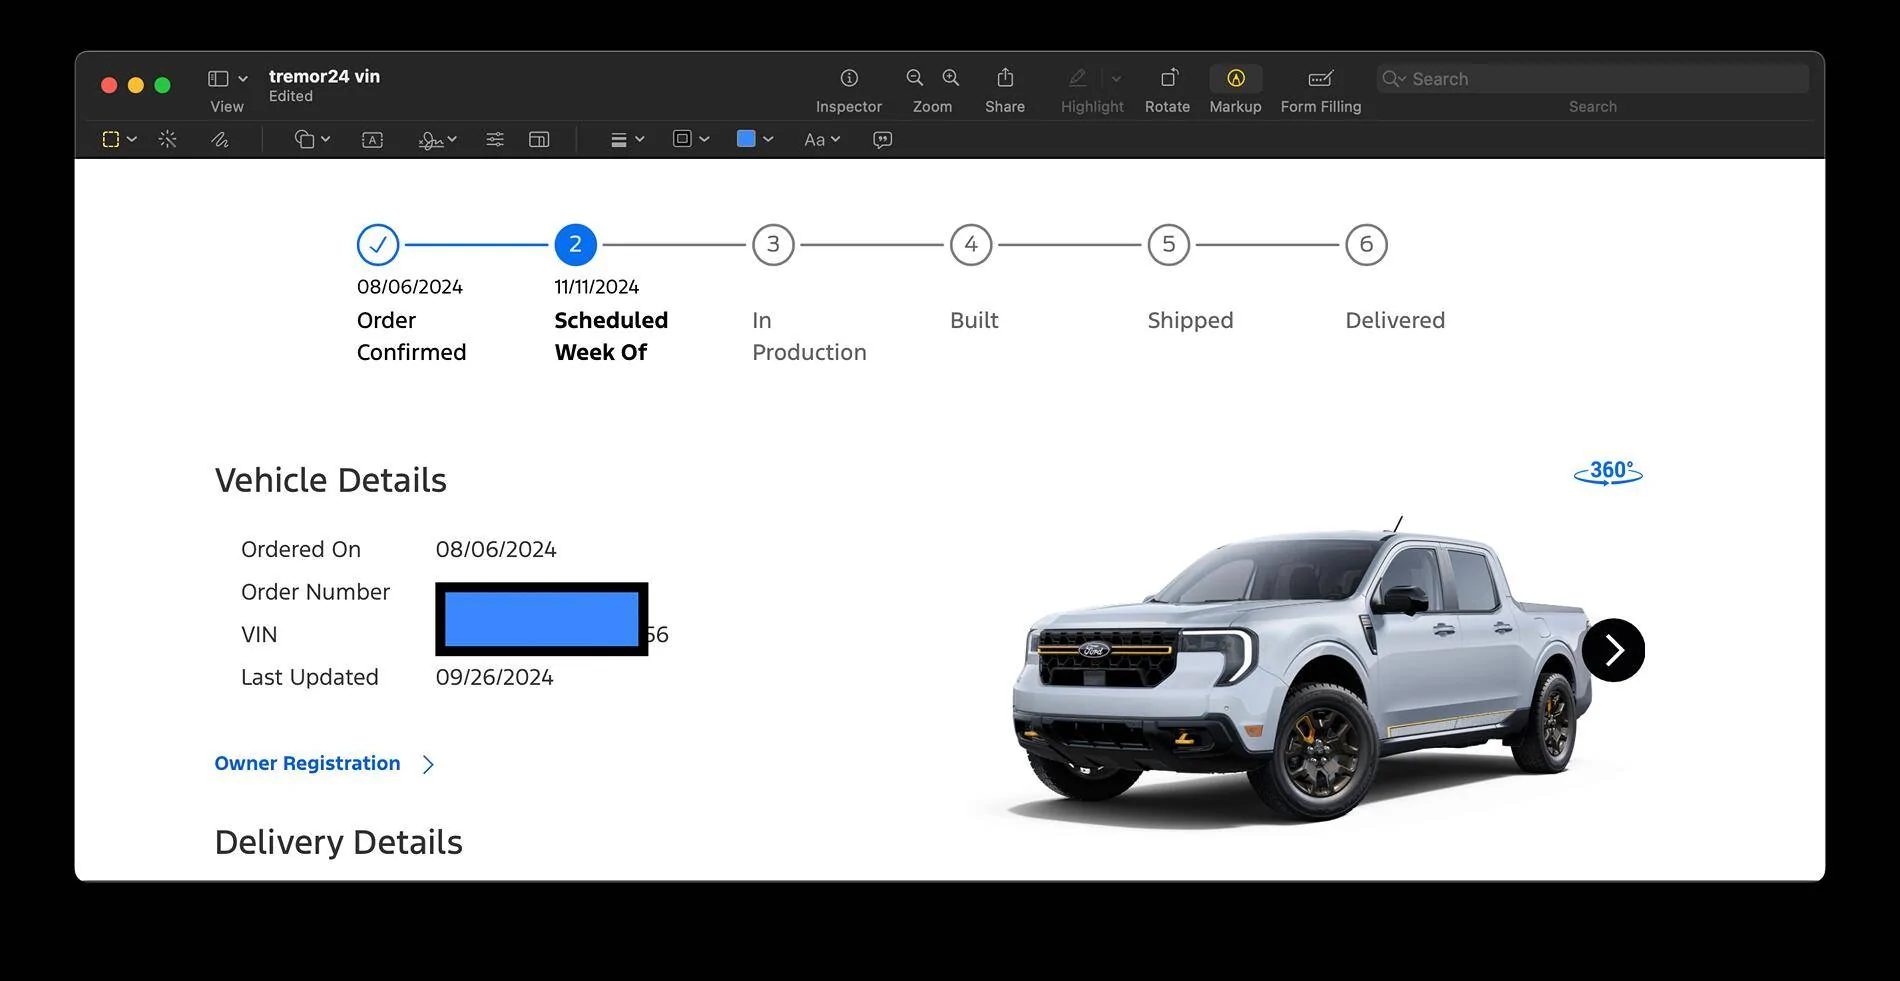
Task: Click the arrow beside Owner Registration
Action: tap(428, 764)
